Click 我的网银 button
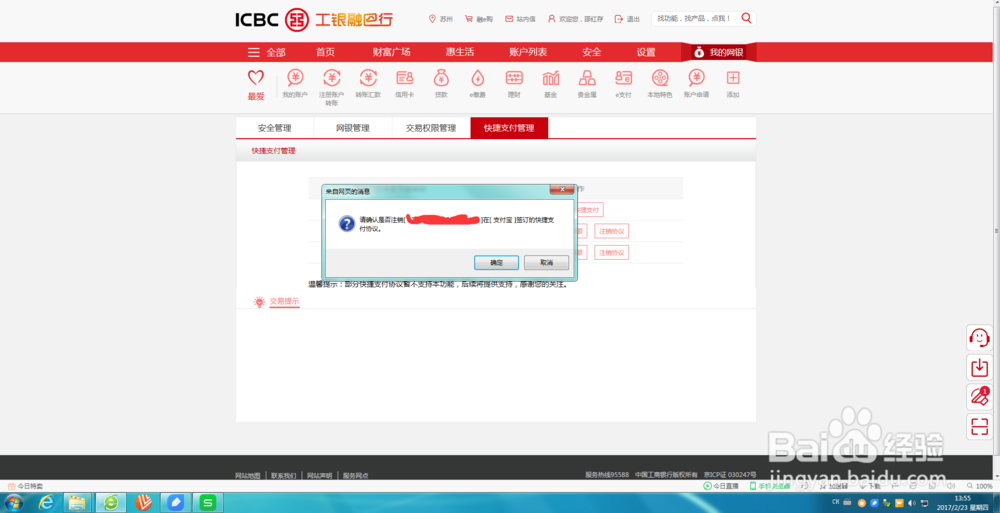Viewport: 1000px width, 513px height. [x=719, y=52]
